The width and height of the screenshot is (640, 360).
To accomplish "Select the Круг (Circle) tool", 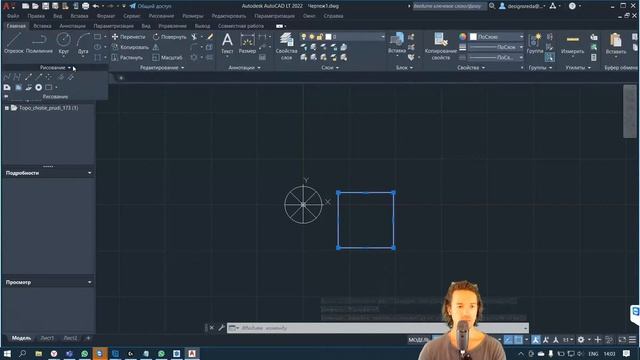I will [63, 43].
